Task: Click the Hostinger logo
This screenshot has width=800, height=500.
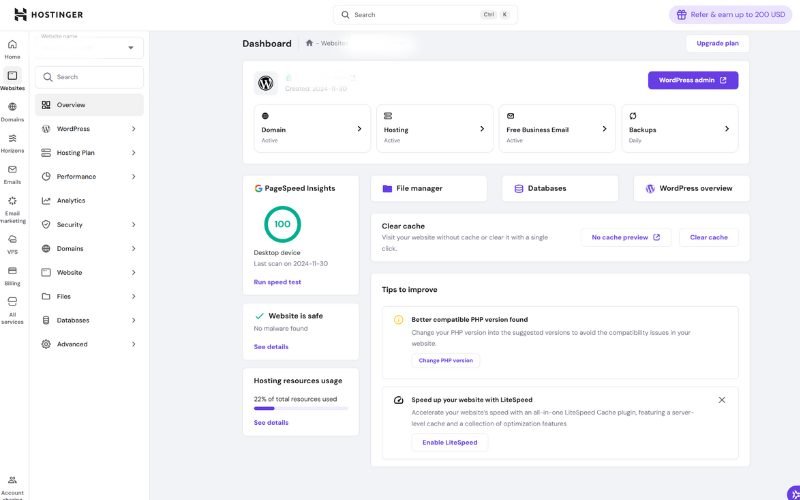Action: 48,15
